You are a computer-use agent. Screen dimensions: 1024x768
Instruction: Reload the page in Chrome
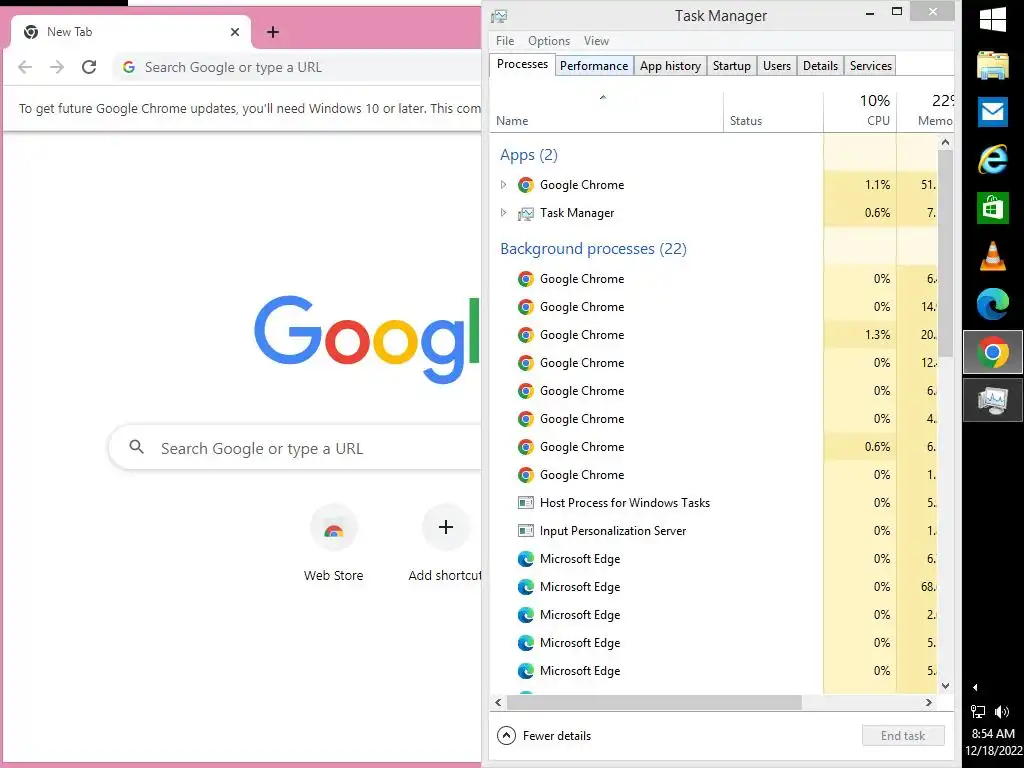point(89,67)
